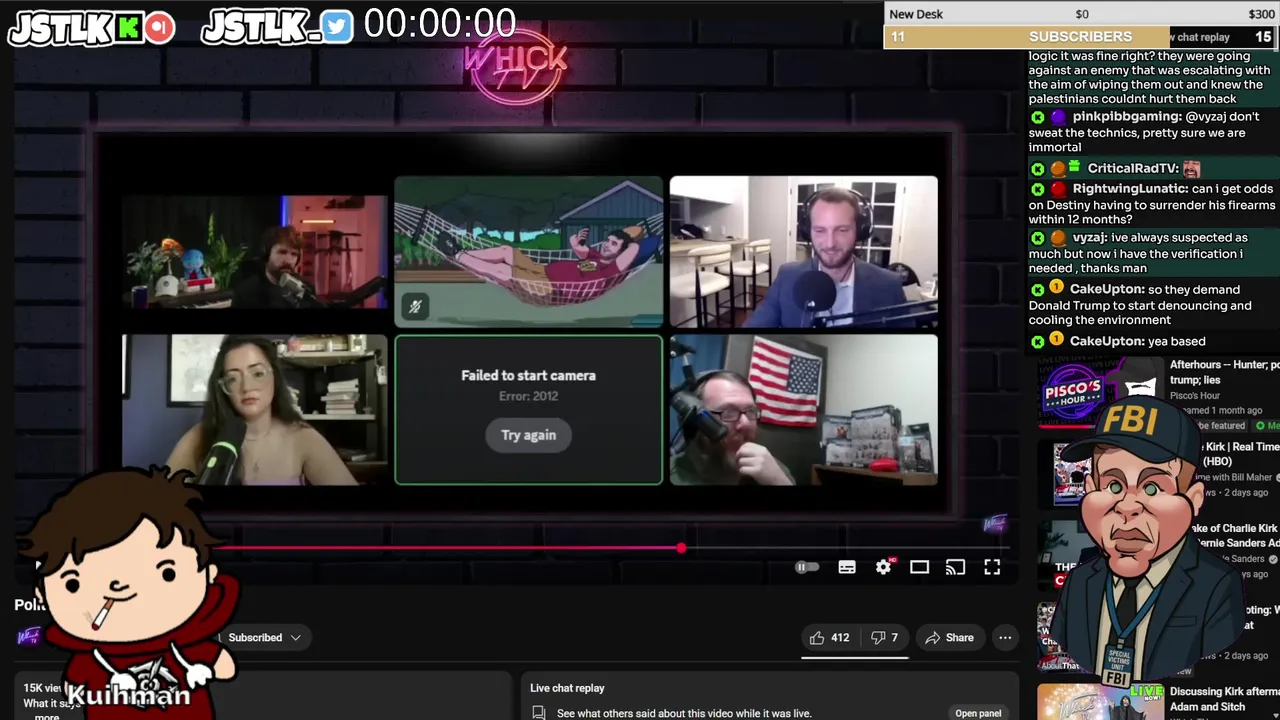1280x720 pixels.
Task: Open the video settings gear
Action: click(884, 567)
